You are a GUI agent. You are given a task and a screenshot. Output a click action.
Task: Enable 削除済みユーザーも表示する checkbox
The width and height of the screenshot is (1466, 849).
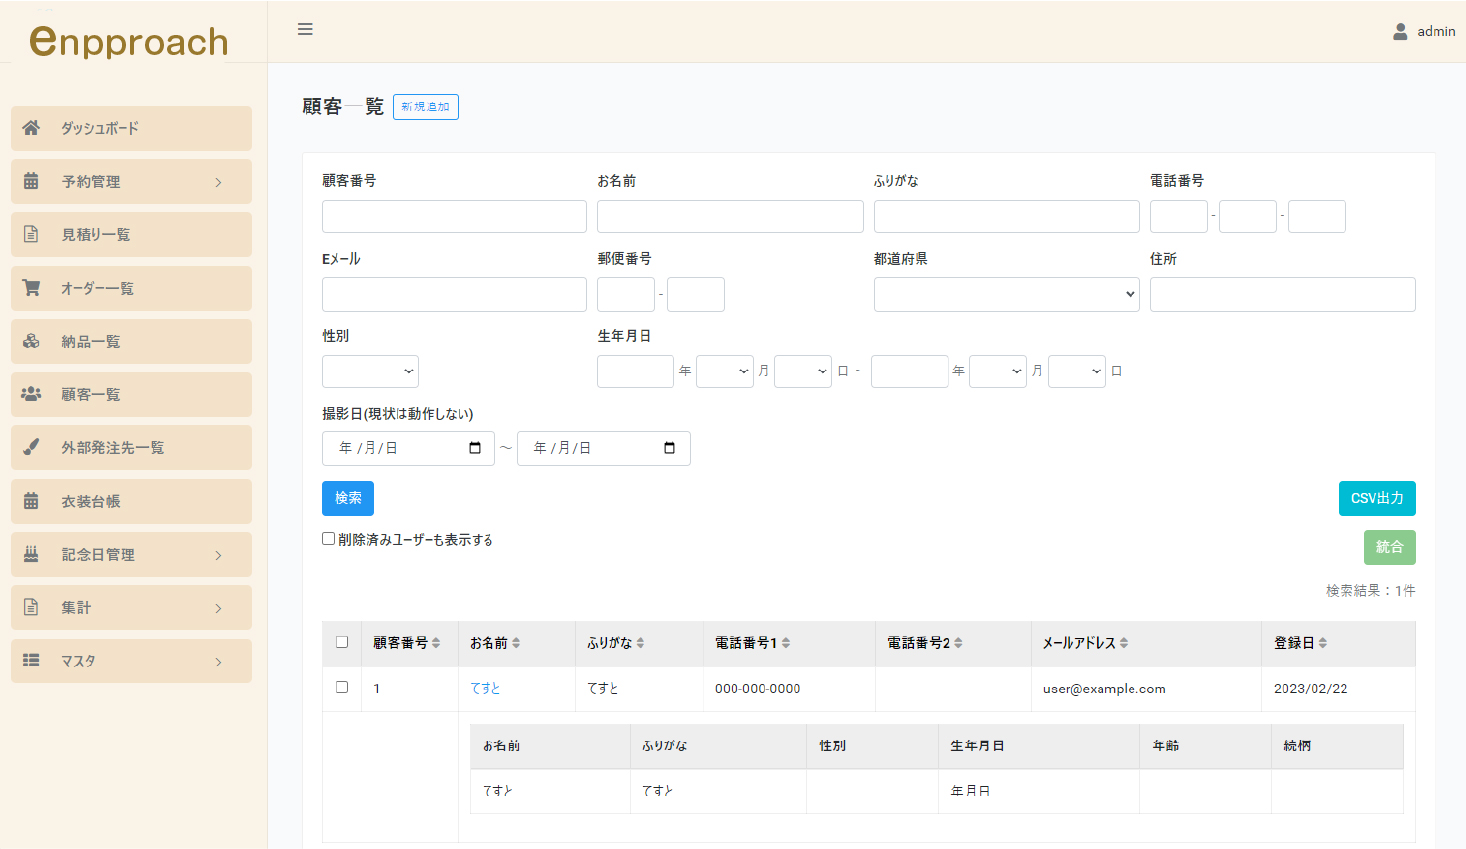pos(328,539)
